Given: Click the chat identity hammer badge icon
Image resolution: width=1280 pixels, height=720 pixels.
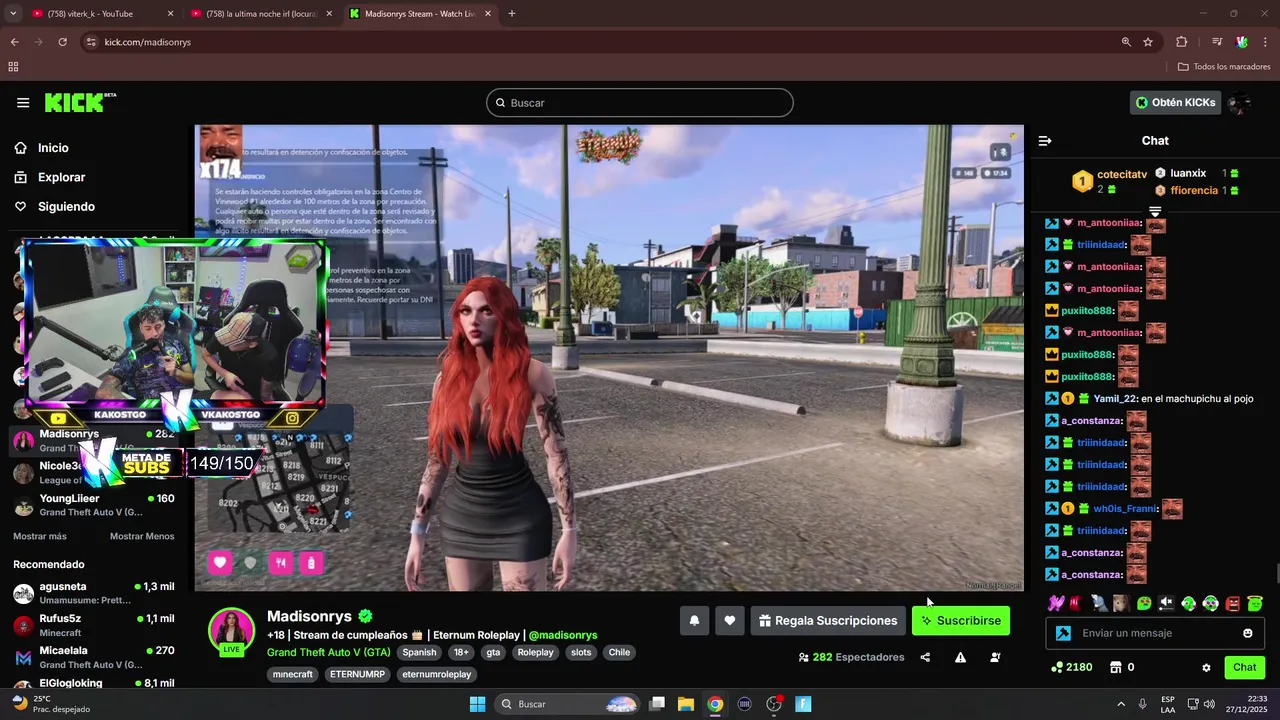Looking at the screenshot, I should tap(1063, 633).
